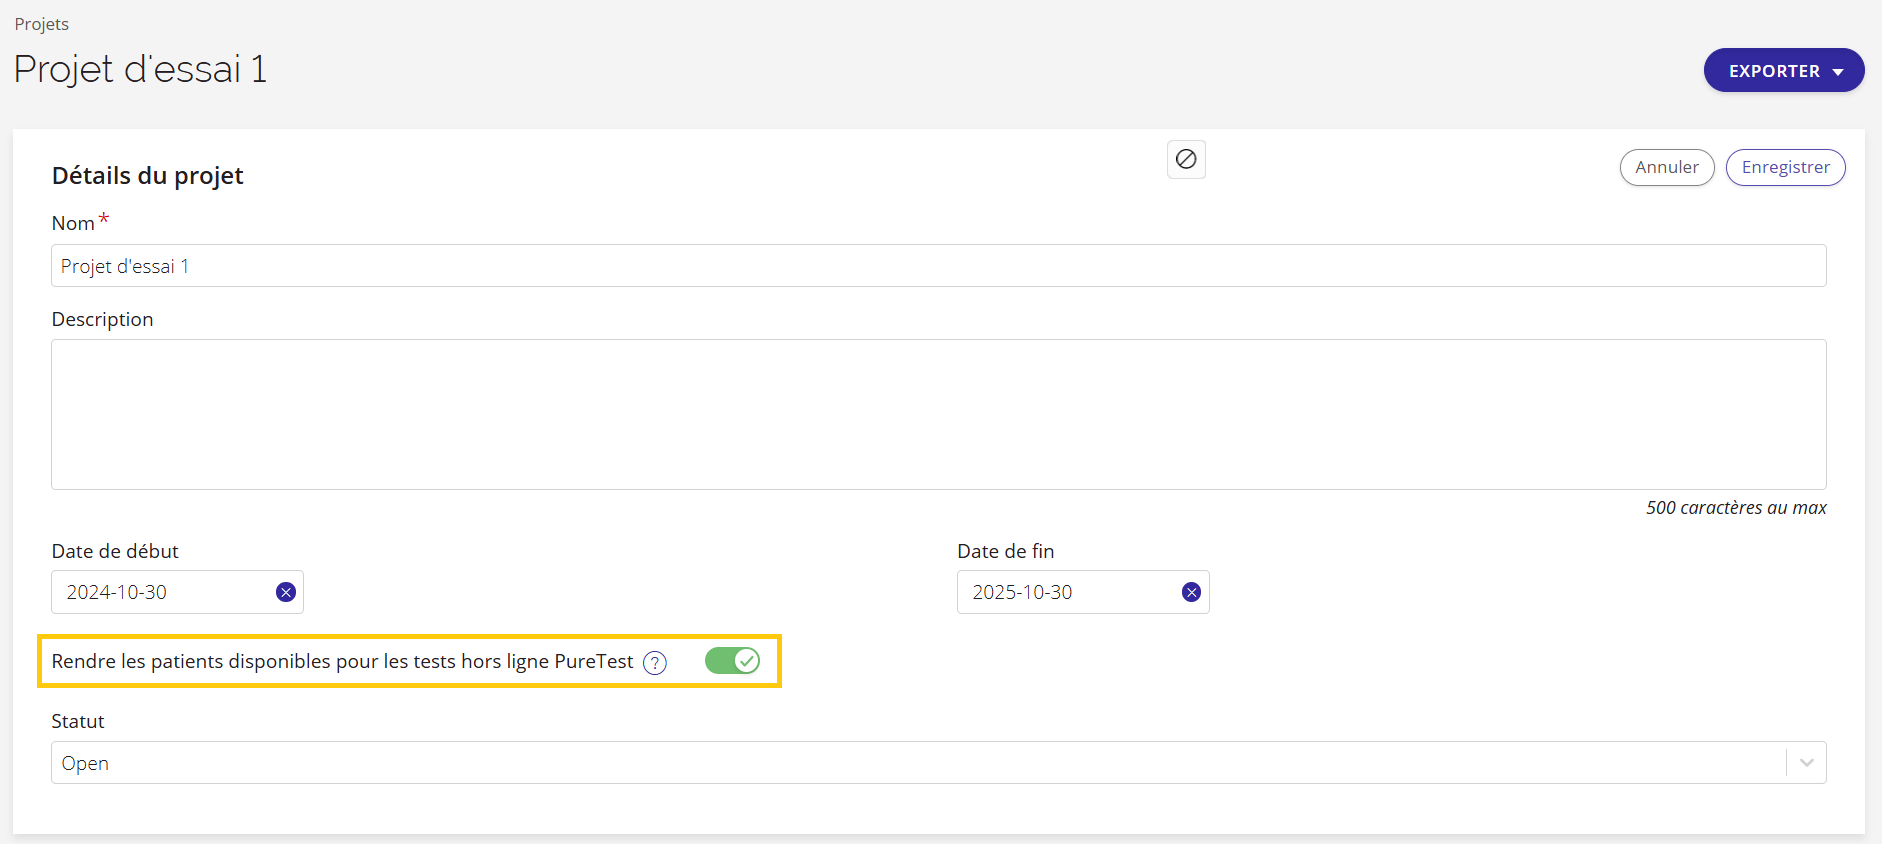Click the Projet d'essai 1 page title
This screenshot has height=844, width=1882.
(x=140, y=69)
